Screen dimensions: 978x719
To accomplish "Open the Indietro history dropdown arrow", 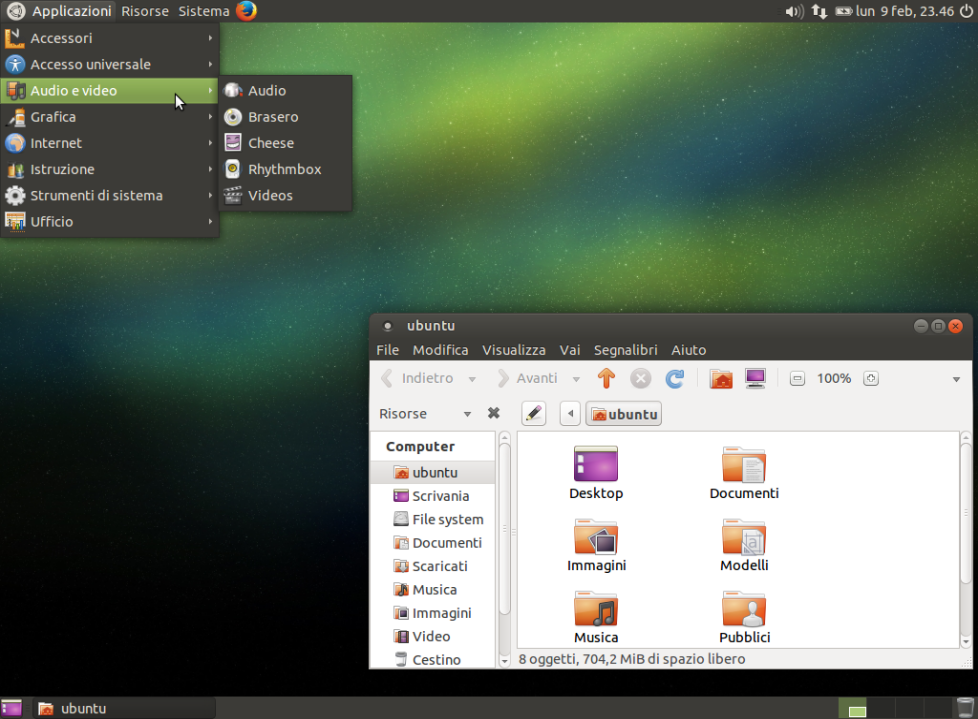I will (472, 379).
